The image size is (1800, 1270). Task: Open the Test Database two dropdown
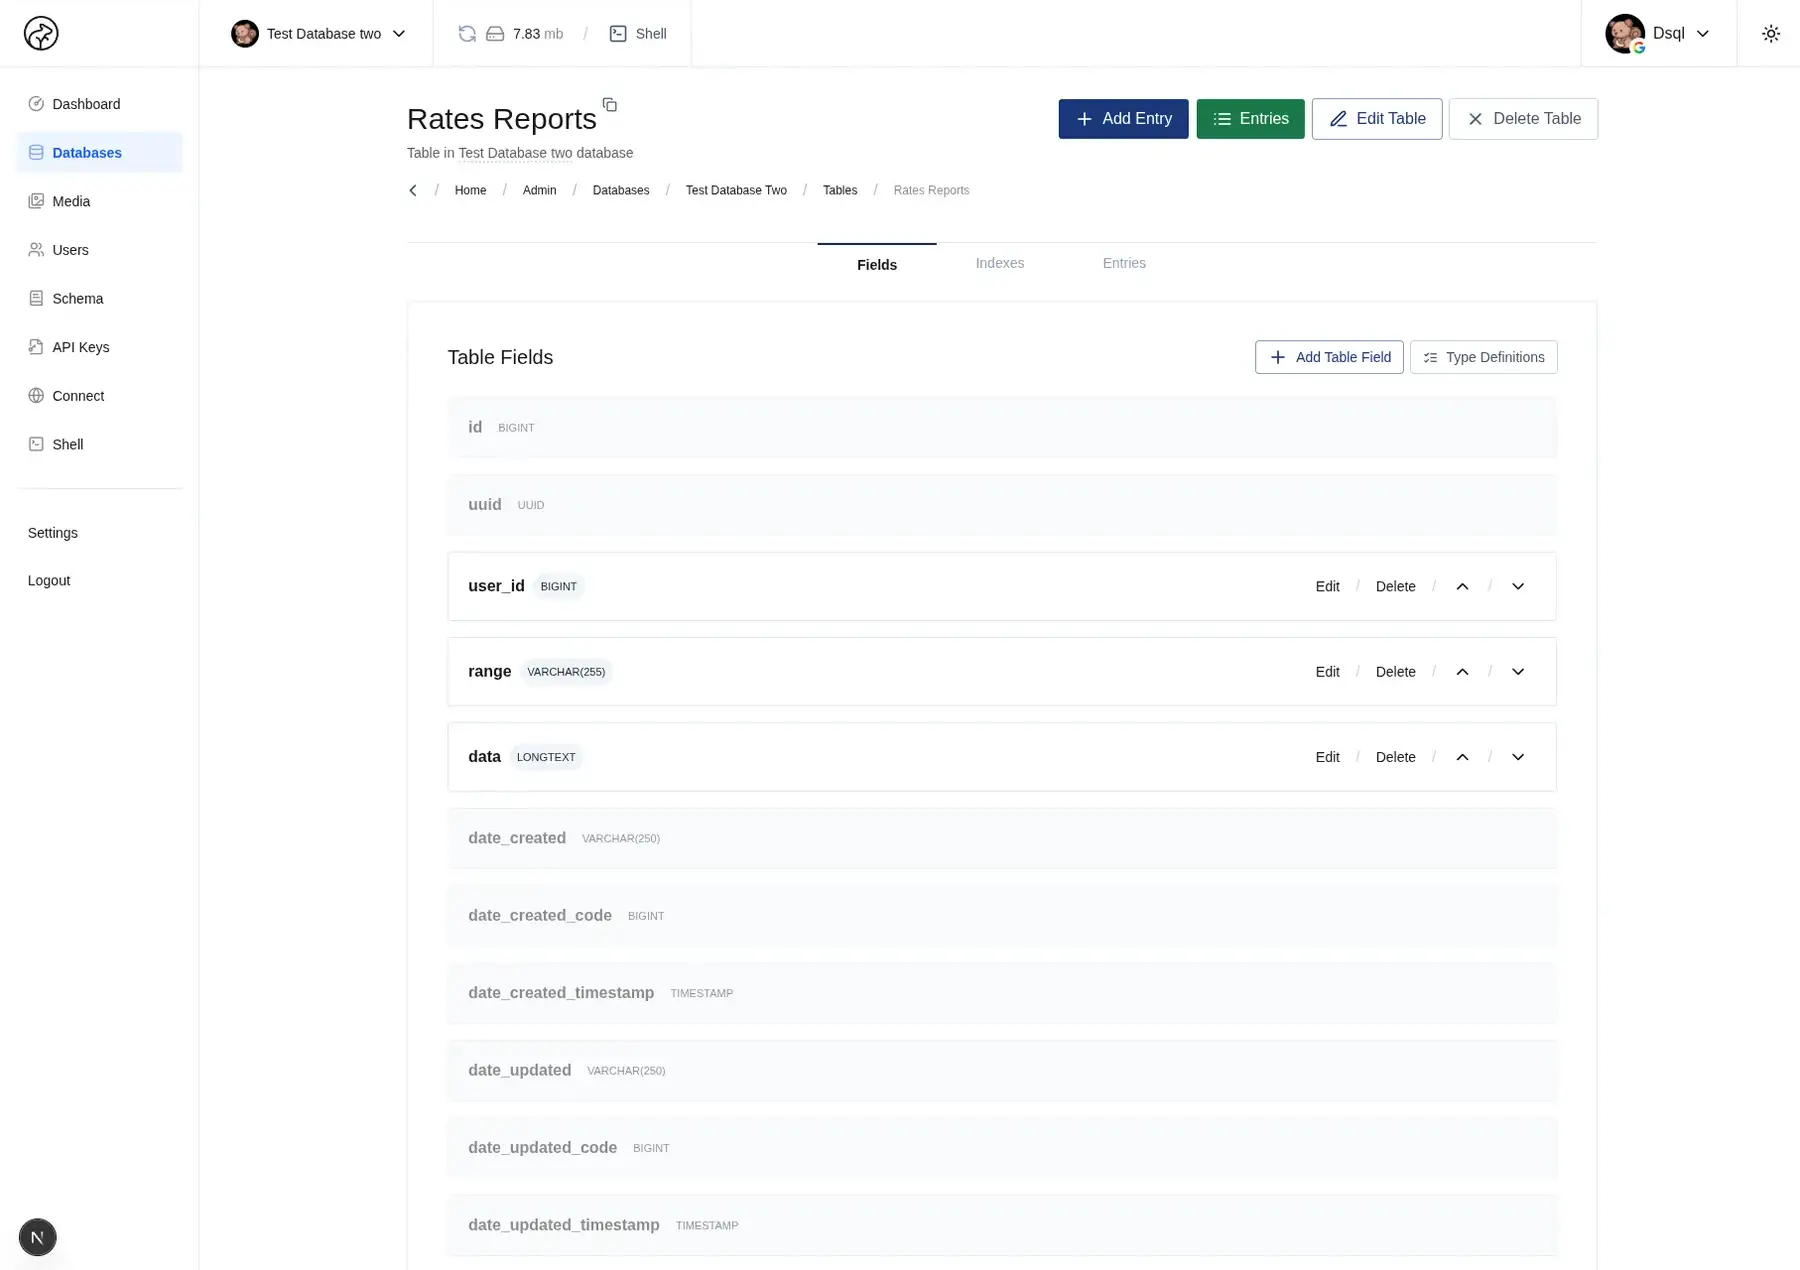pos(319,34)
